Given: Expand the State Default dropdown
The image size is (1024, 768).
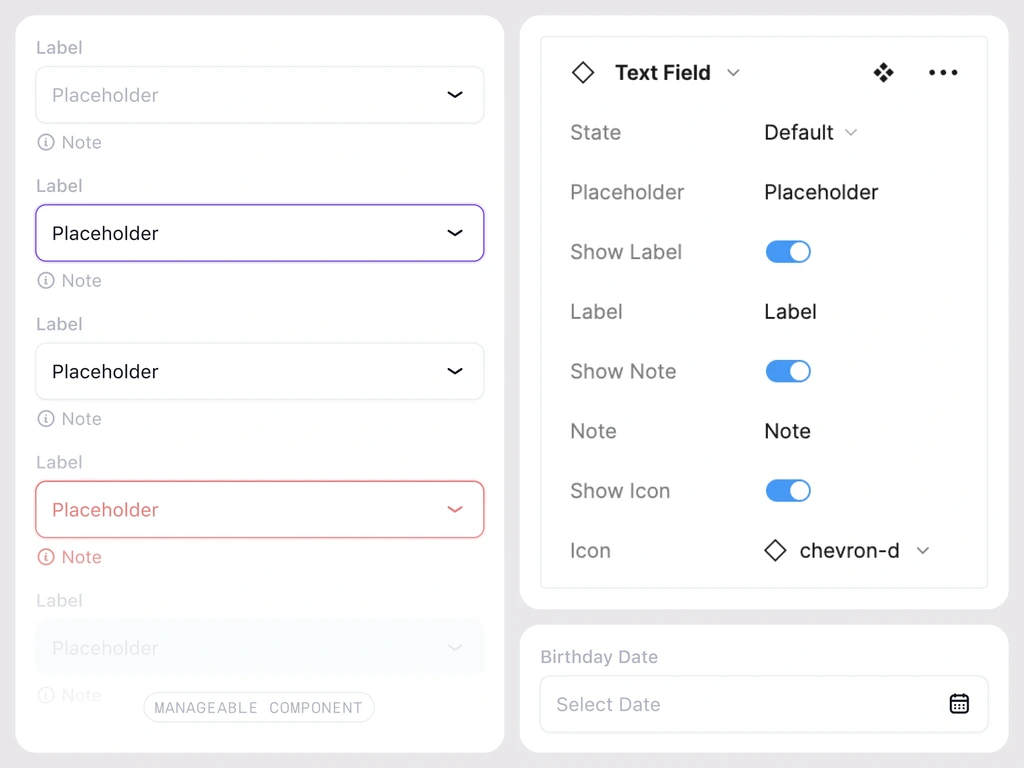Looking at the screenshot, I should pyautogui.click(x=851, y=132).
